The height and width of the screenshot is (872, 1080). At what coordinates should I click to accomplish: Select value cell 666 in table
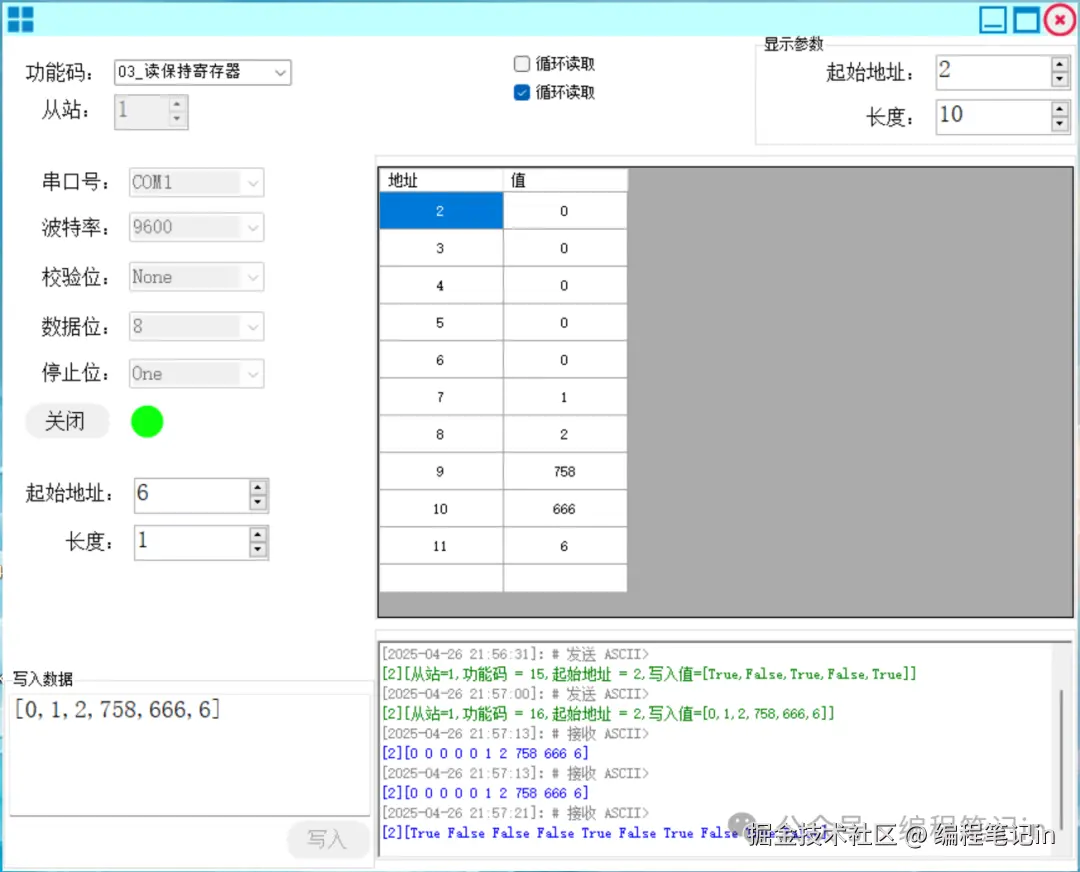click(x=565, y=508)
